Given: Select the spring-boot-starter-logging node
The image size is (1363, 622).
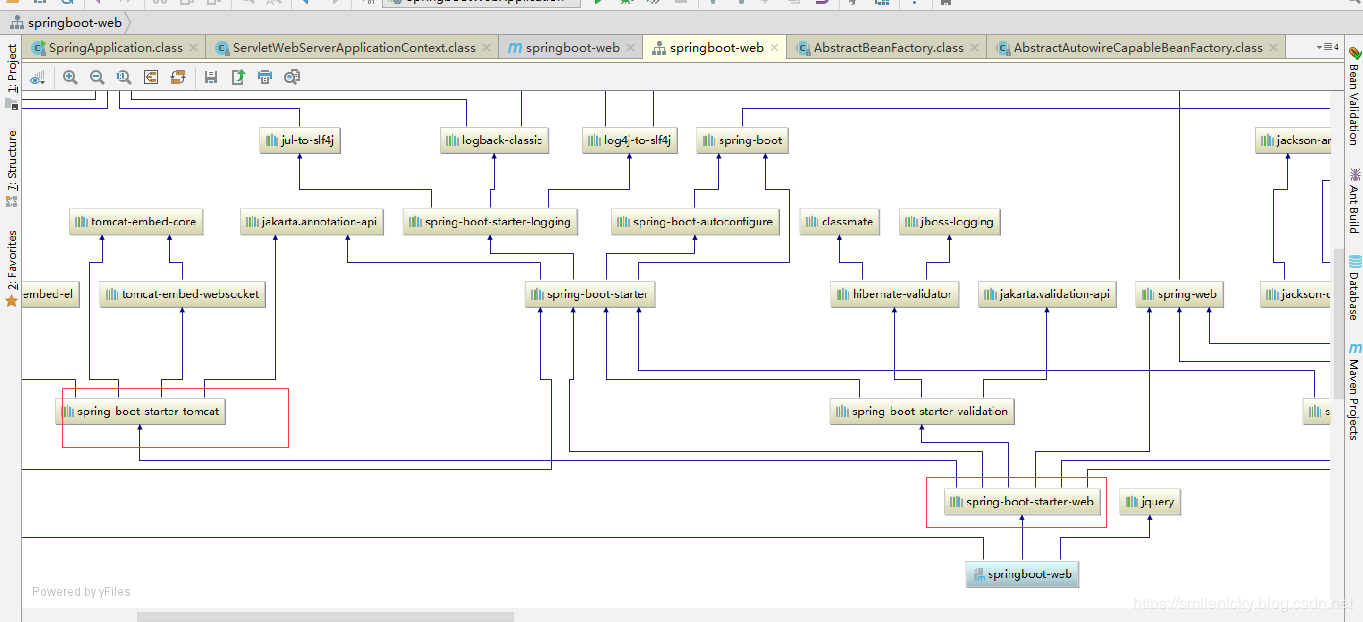Looking at the screenshot, I should pyautogui.click(x=490, y=222).
